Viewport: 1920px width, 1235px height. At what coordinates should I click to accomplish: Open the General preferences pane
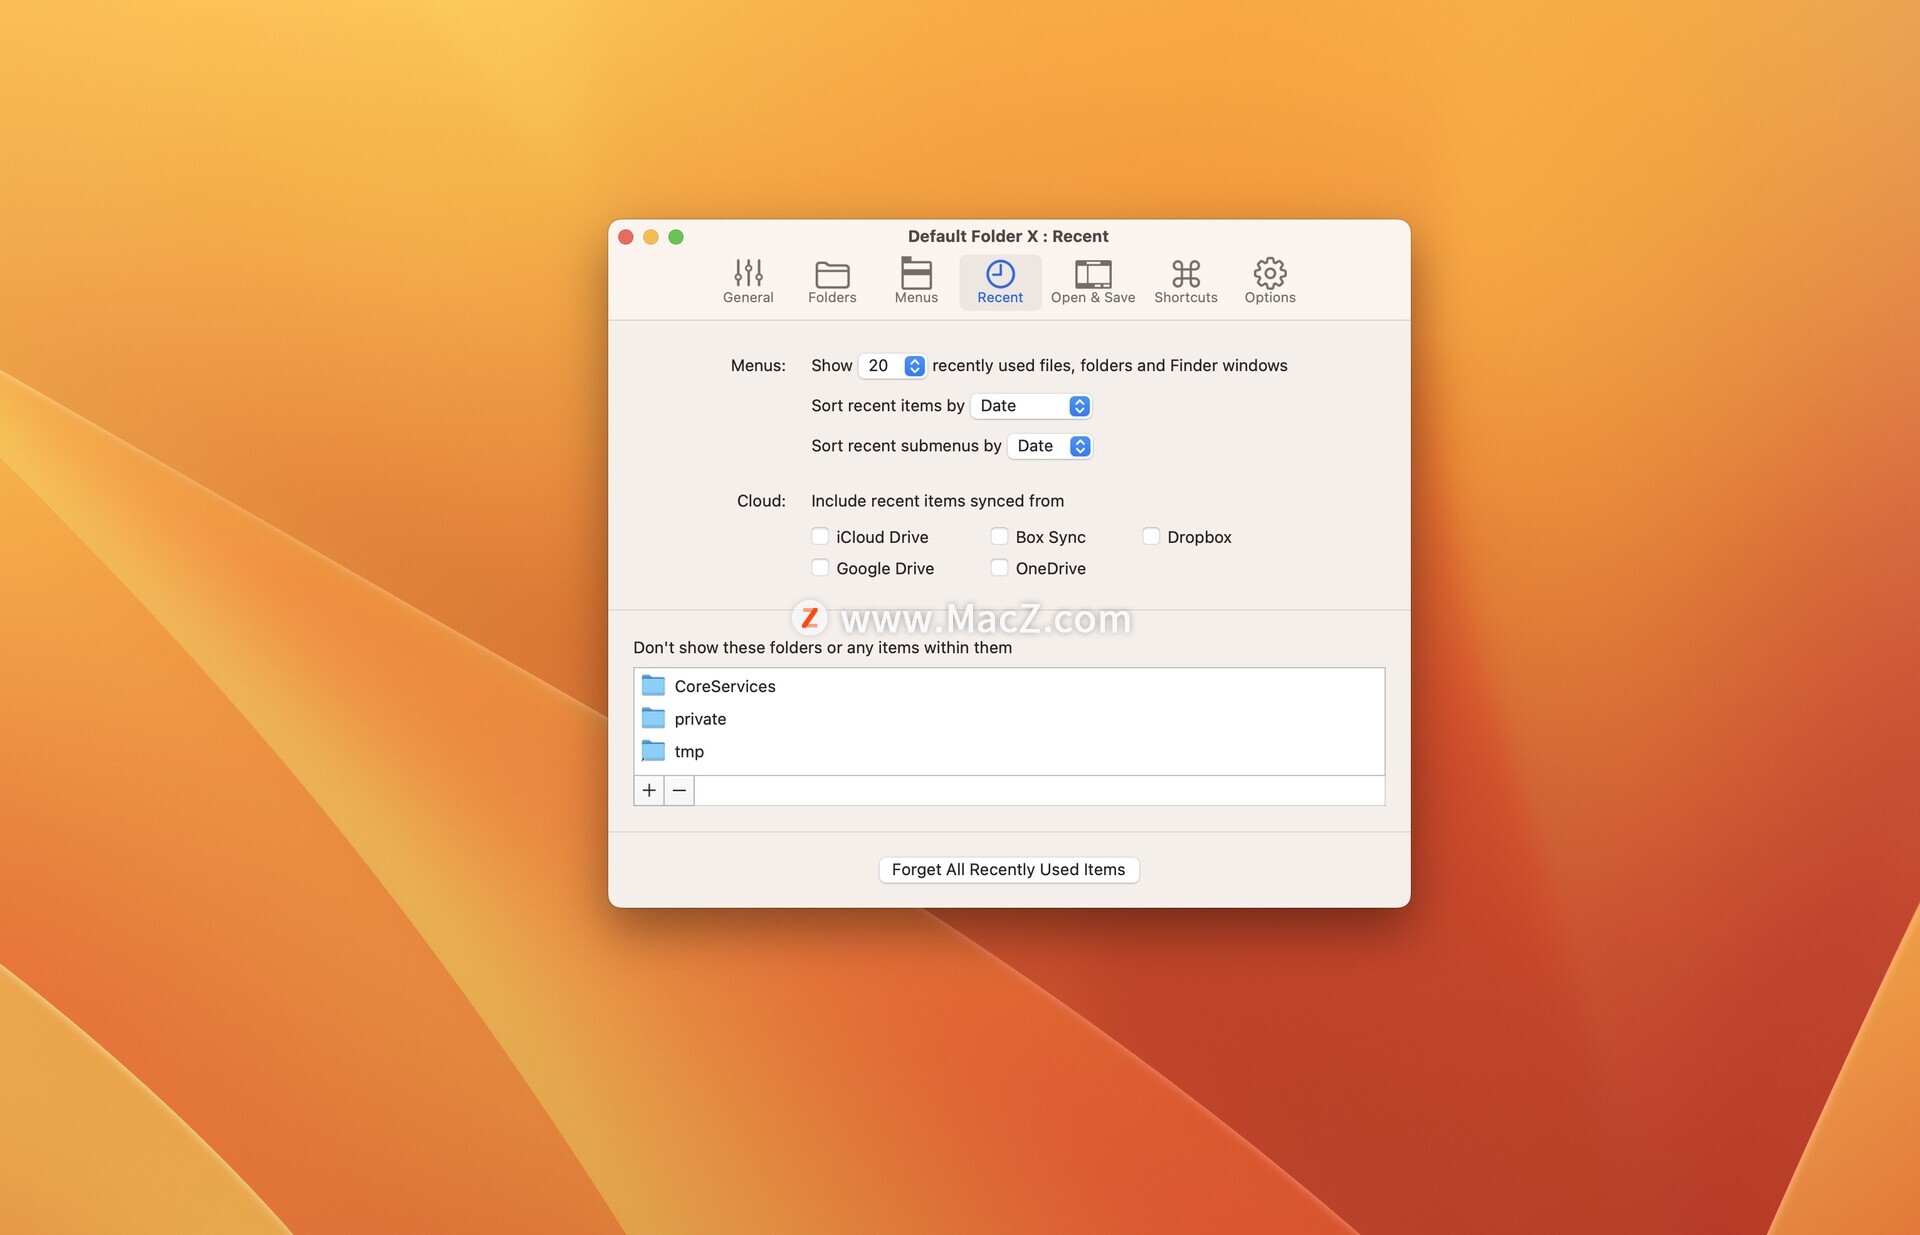748,281
